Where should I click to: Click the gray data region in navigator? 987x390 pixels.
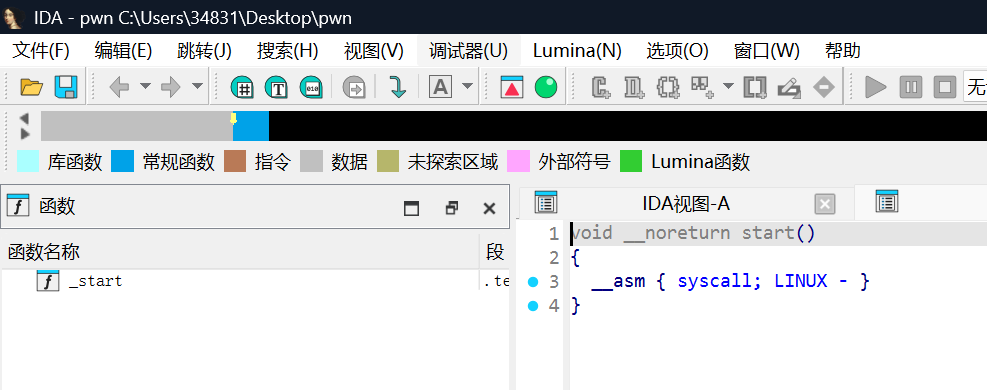click(136, 126)
